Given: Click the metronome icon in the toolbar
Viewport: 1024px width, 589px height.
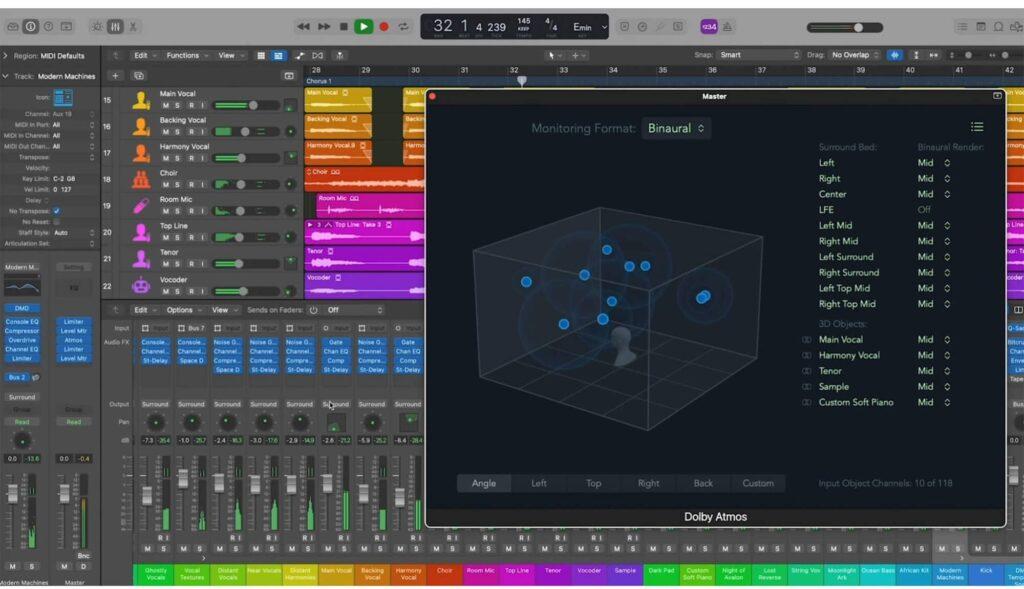Looking at the screenshot, I should (x=727, y=25).
